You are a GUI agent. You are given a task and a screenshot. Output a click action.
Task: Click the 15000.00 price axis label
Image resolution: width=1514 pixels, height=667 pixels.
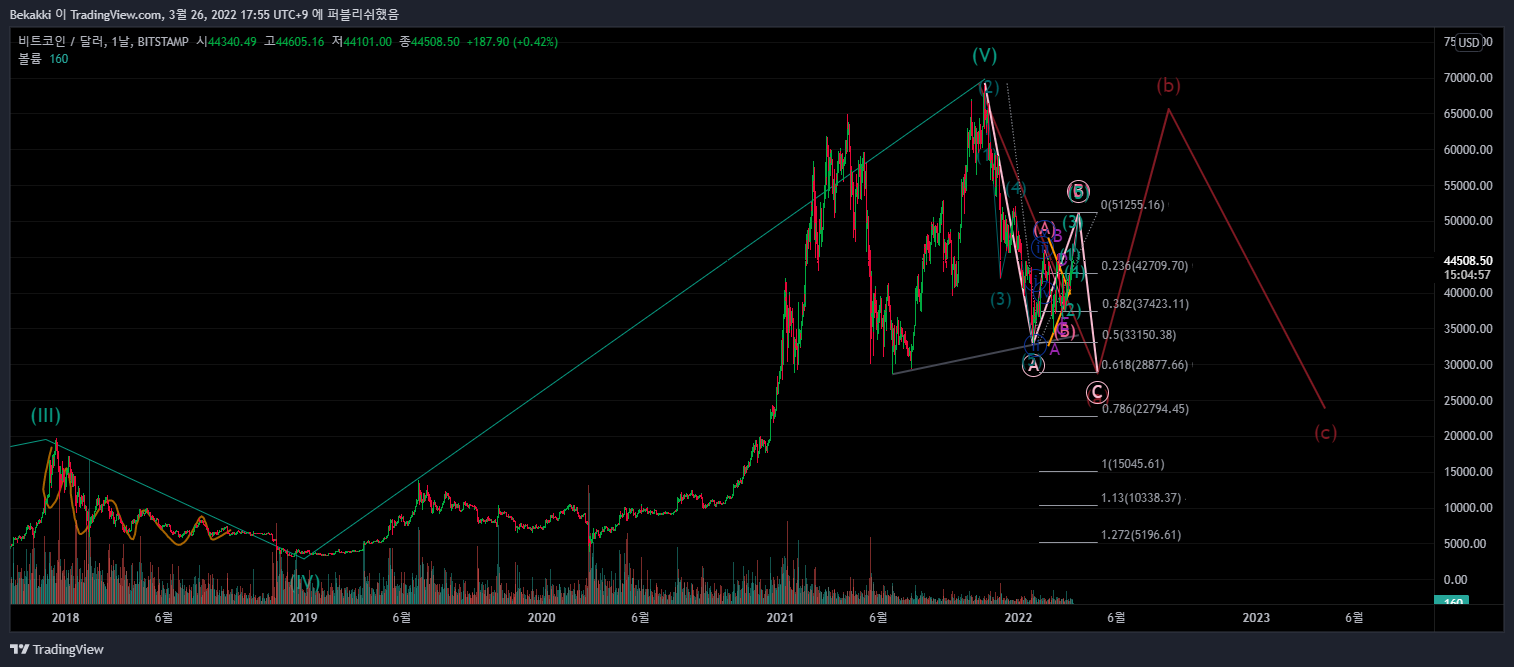(1468, 472)
